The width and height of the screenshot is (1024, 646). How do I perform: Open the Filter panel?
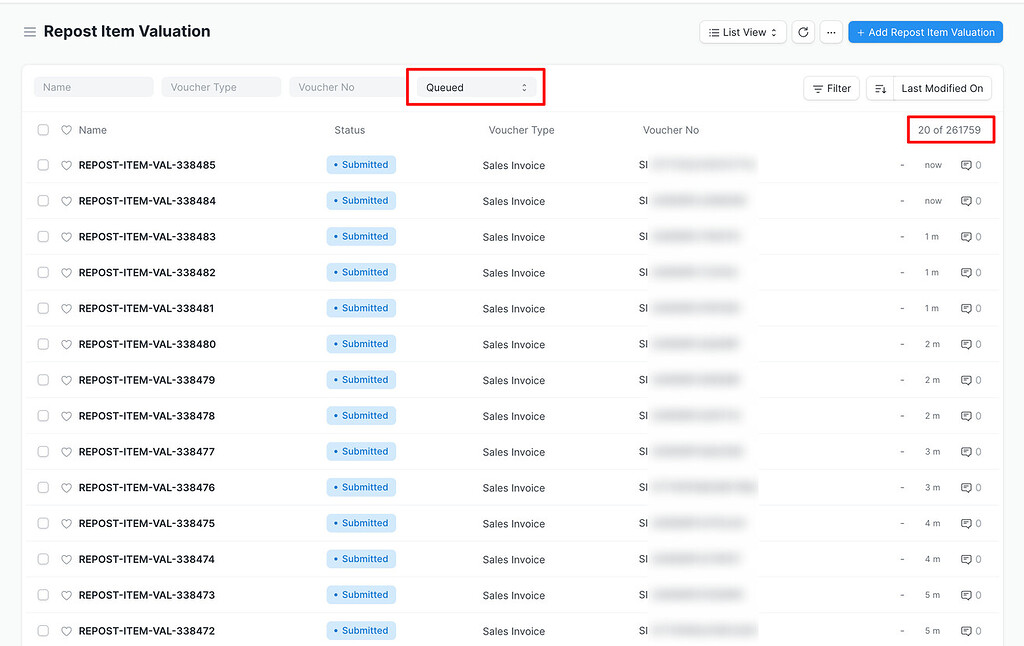coord(831,88)
